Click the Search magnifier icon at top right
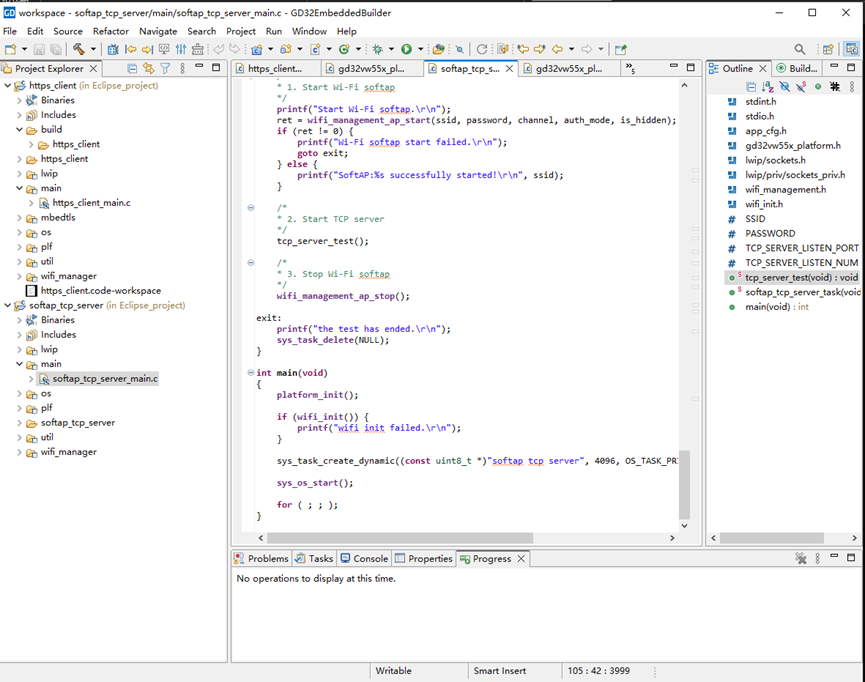Viewport: 865px width, 682px height. (800, 49)
